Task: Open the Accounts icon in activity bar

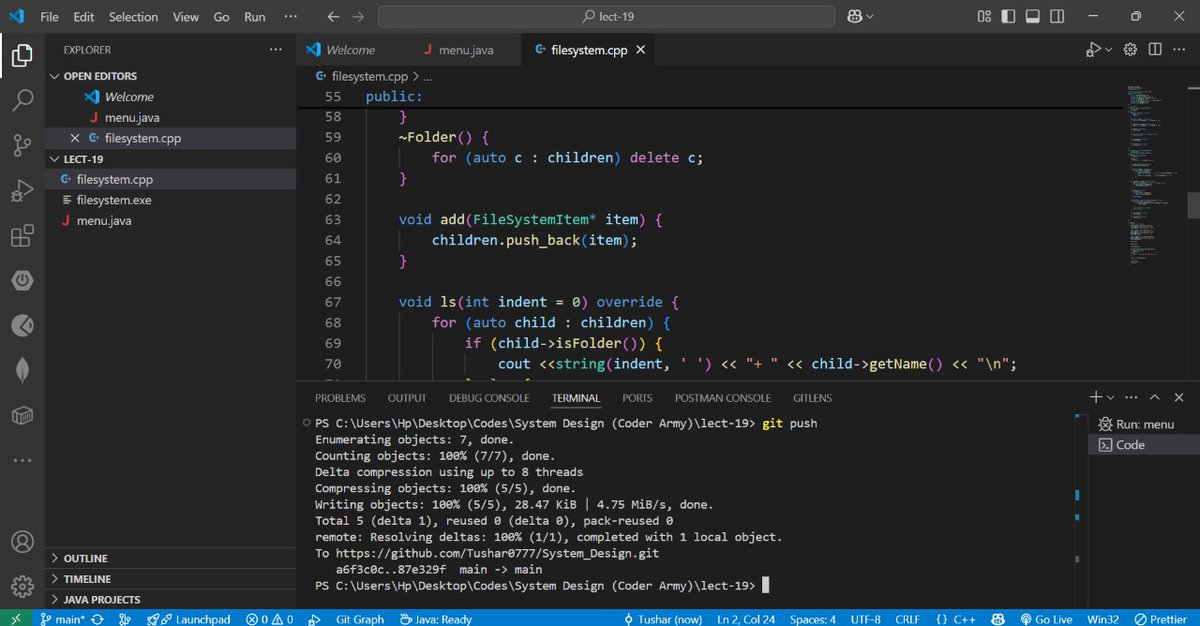Action: pyautogui.click(x=22, y=542)
